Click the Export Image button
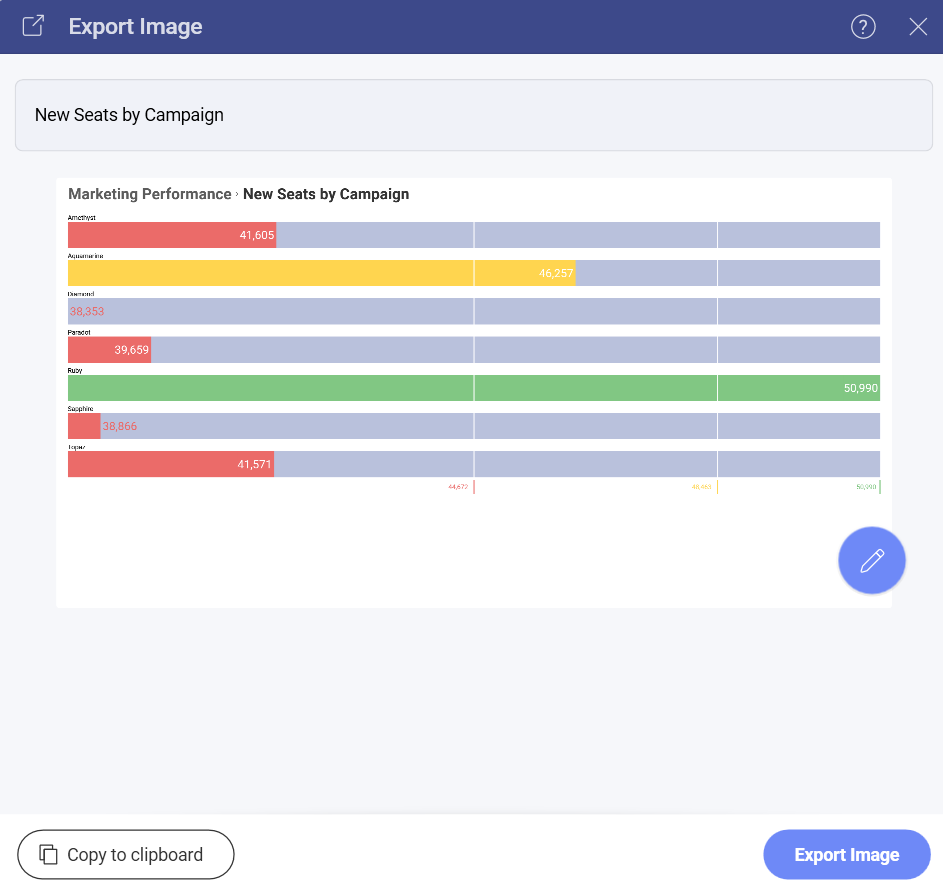 [x=846, y=854]
